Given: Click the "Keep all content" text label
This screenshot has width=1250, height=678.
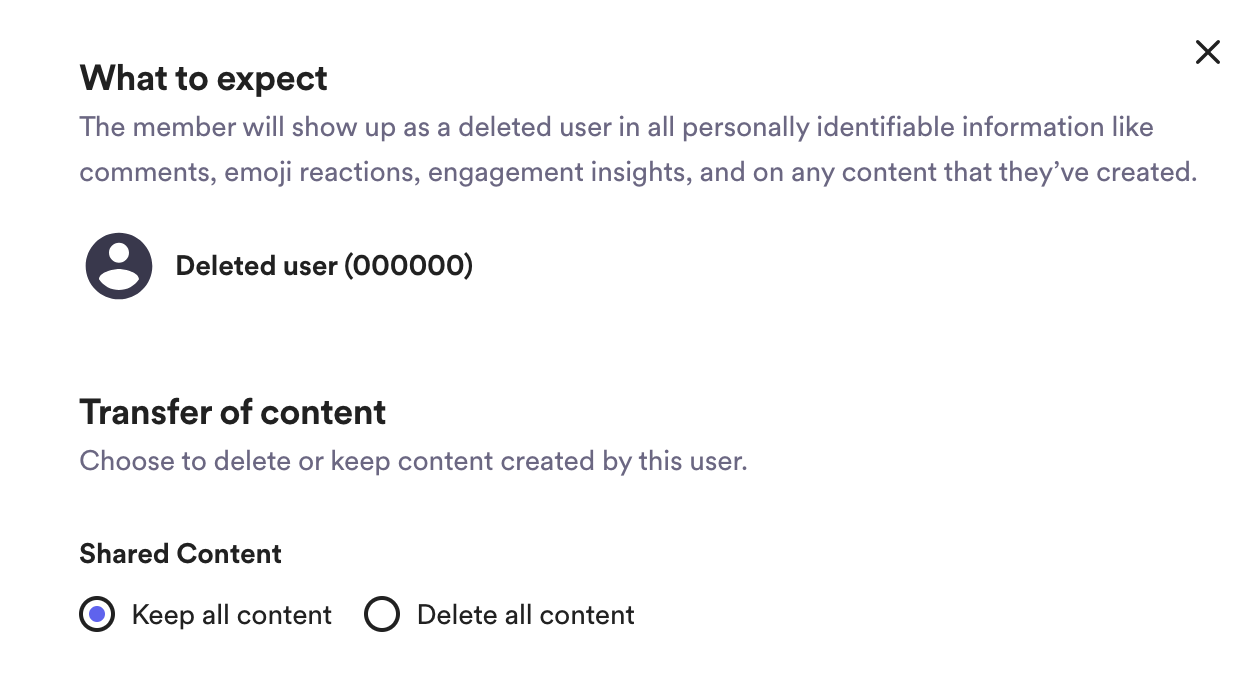Looking at the screenshot, I should coord(231,614).
